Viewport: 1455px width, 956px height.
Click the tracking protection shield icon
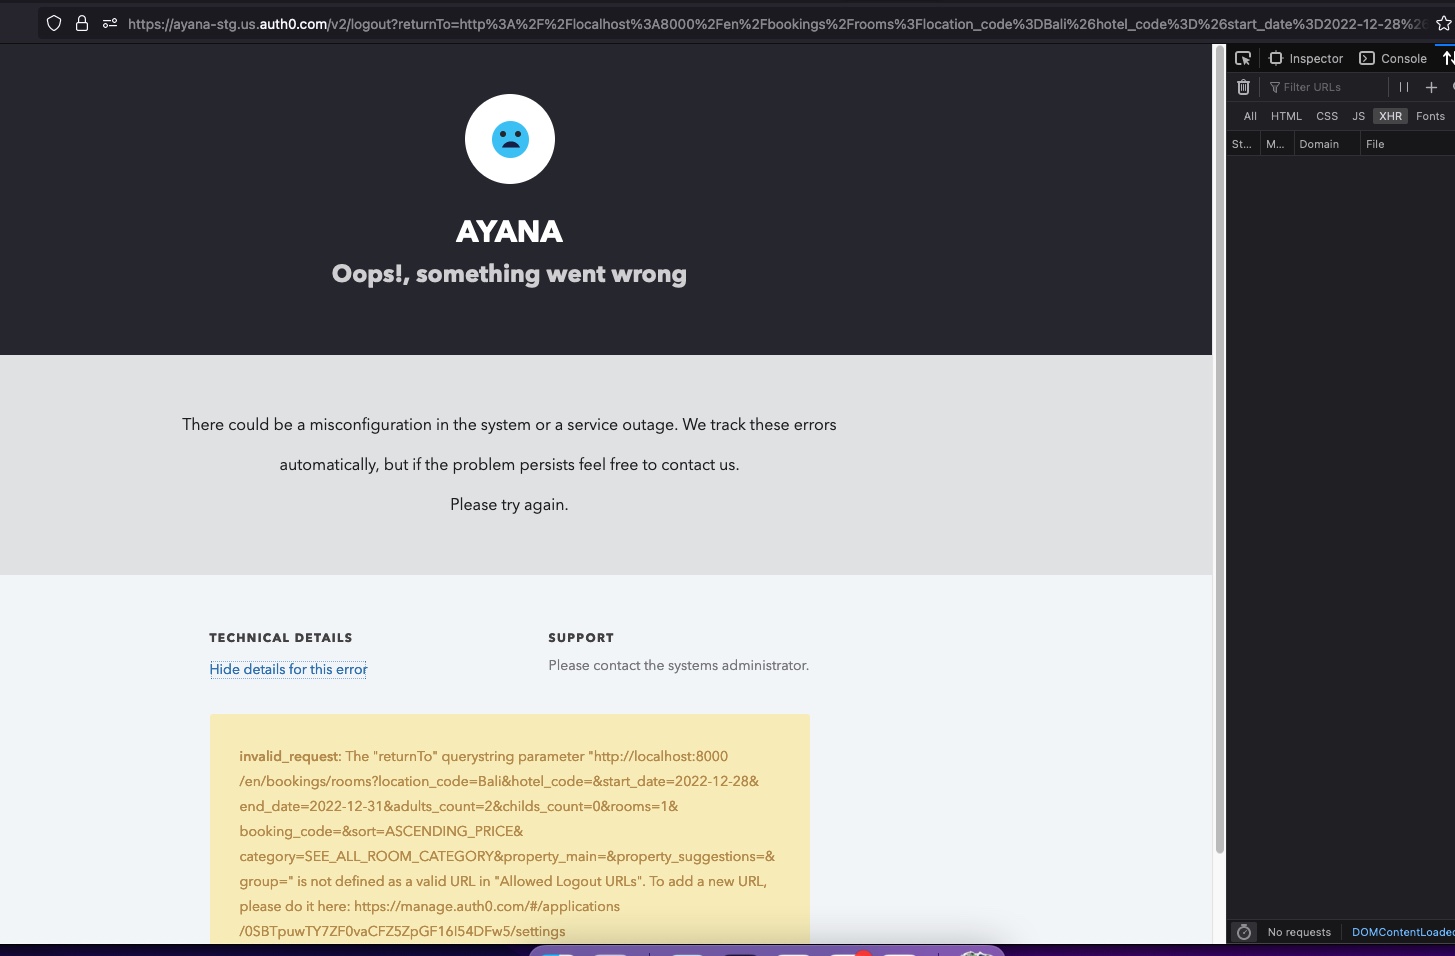53,23
